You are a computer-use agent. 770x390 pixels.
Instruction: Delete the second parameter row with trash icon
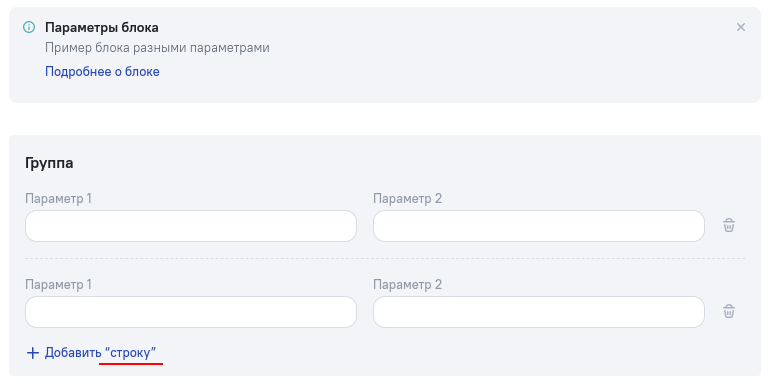[729, 311]
